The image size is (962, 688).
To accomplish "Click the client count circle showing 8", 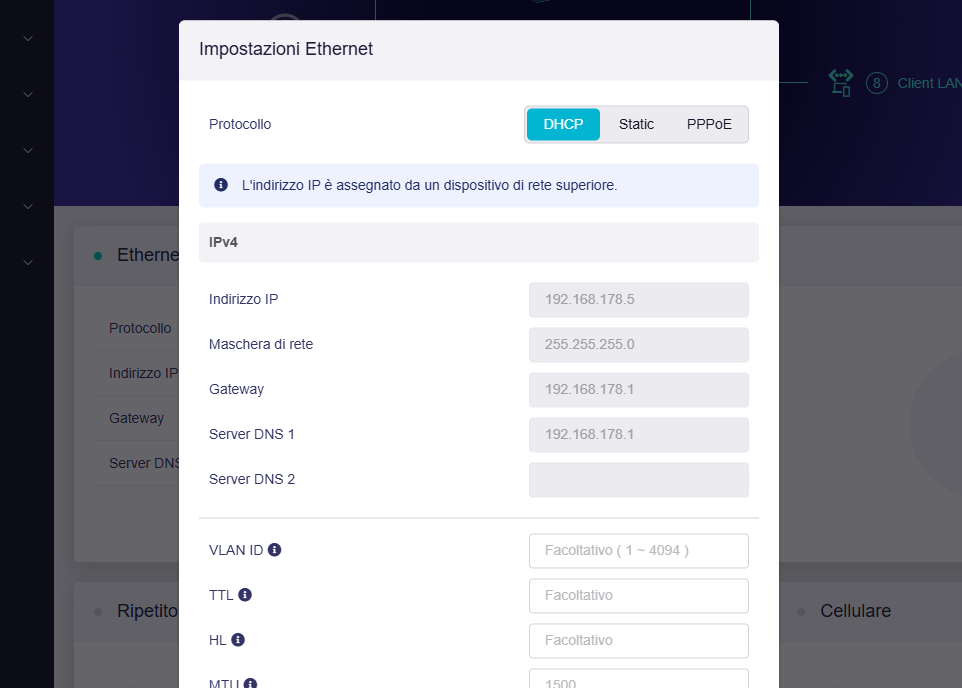I will 877,83.
